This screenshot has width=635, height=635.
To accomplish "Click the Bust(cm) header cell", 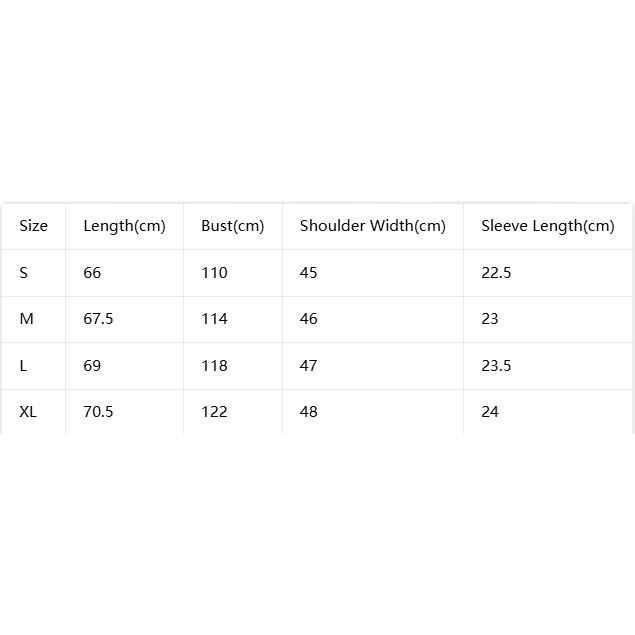I will pos(232,226).
